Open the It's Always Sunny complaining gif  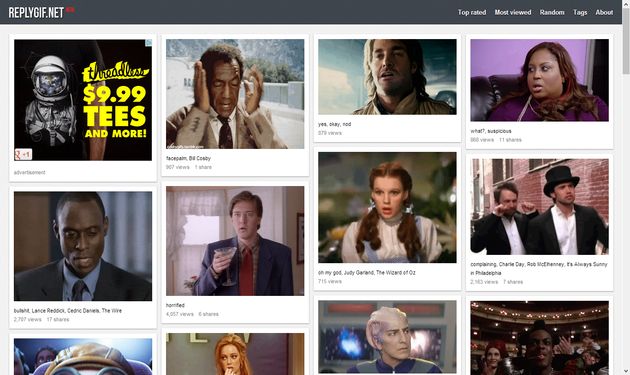tap(539, 207)
